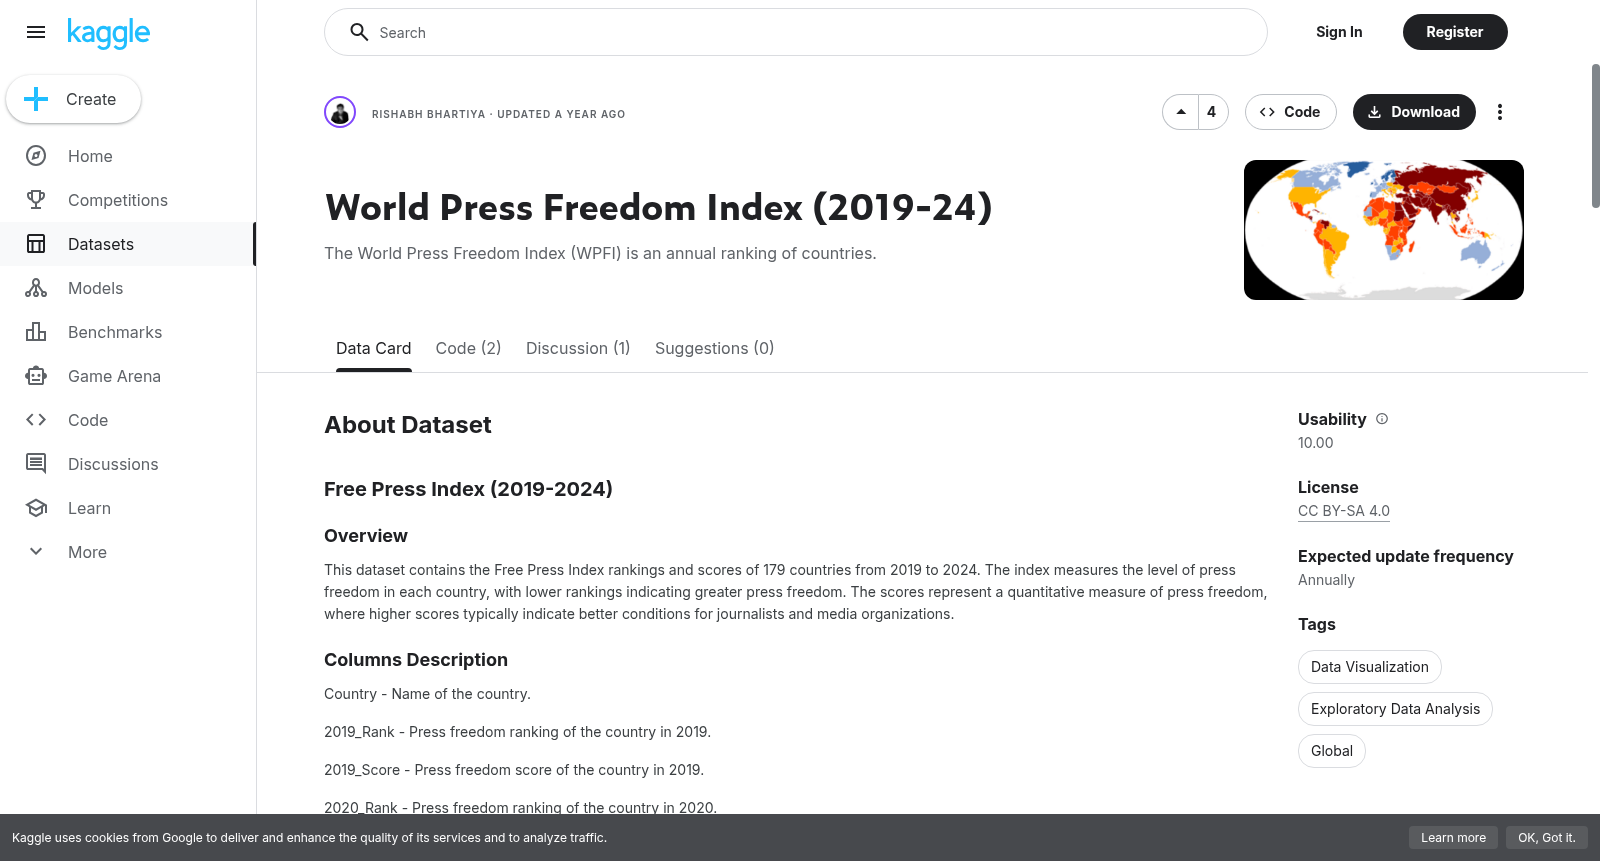Upvote the dataset with the arrow
Screen dimensions: 1600x861
click(1181, 112)
